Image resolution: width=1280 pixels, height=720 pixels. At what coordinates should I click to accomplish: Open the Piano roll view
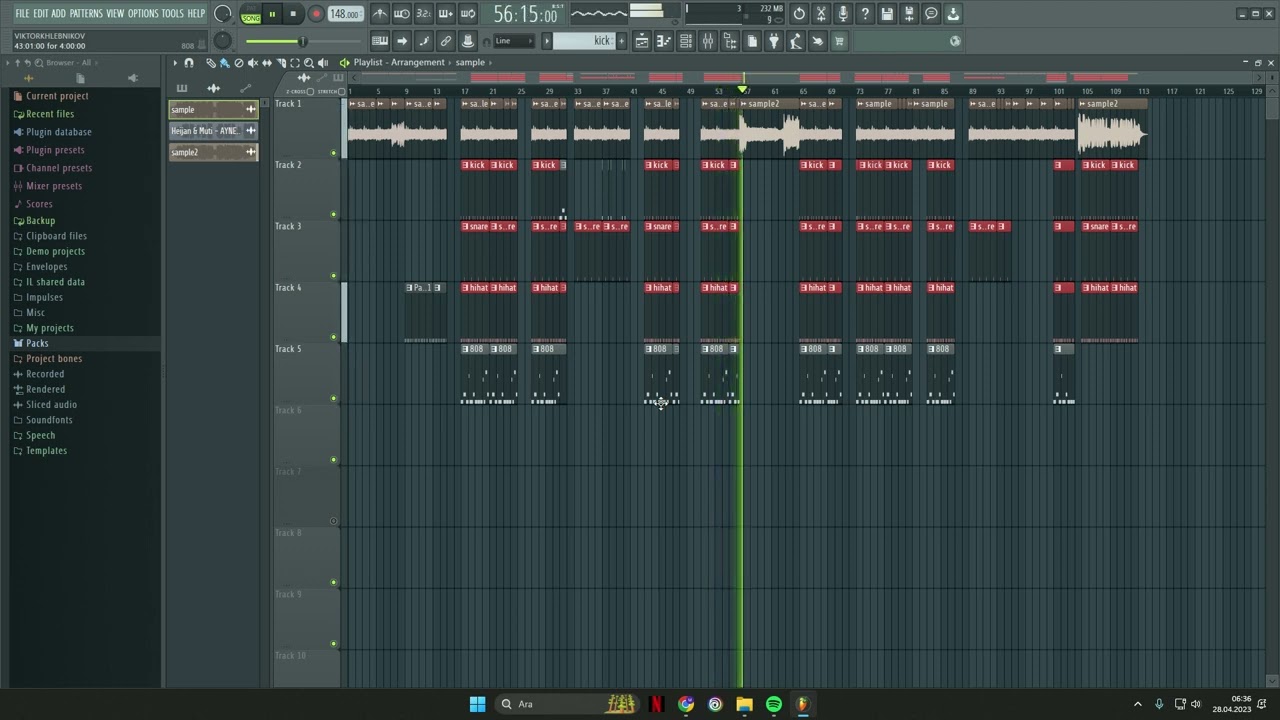click(664, 41)
